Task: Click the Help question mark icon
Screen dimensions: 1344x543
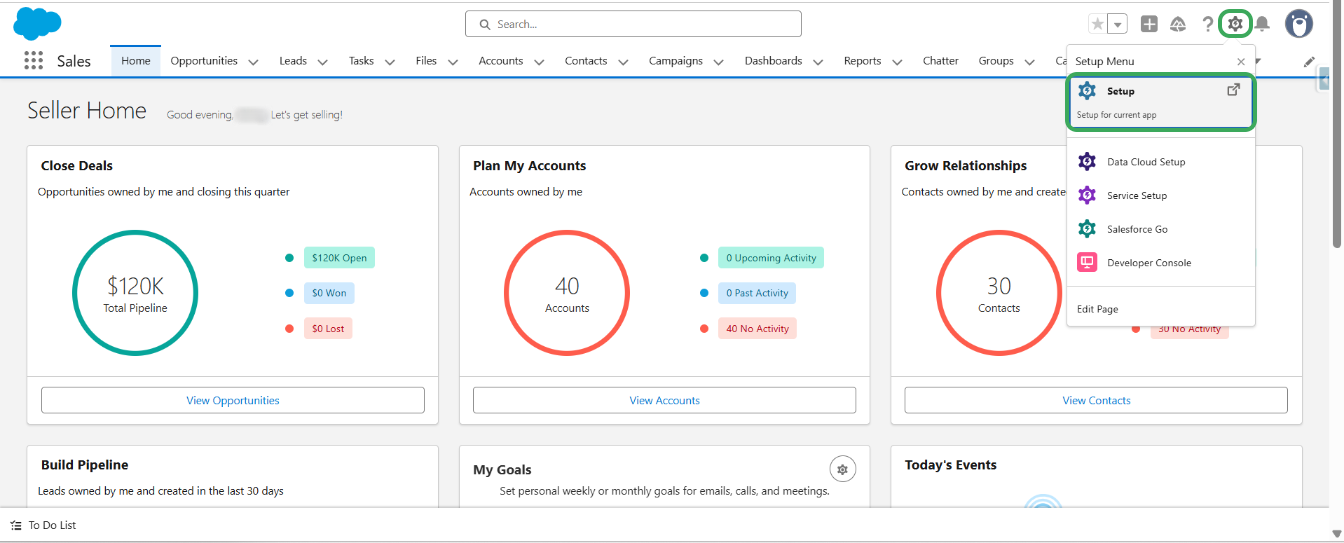Action: [x=1208, y=24]
